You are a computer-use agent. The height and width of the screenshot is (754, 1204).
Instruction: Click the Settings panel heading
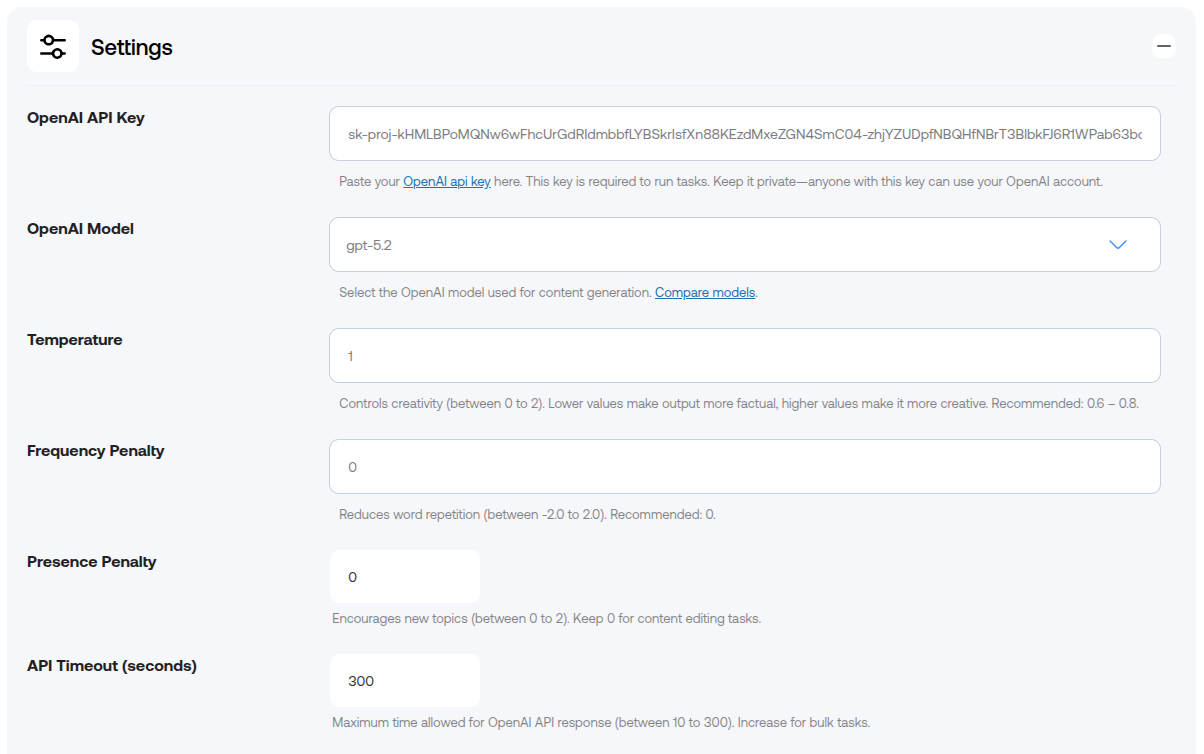click(x=131, y=46)
